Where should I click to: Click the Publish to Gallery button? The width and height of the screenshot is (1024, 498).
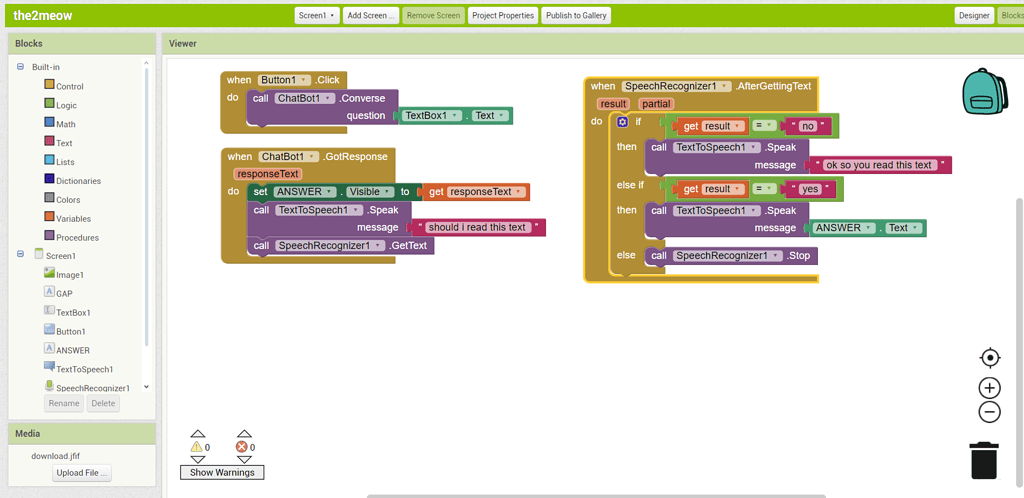[576, 16]
